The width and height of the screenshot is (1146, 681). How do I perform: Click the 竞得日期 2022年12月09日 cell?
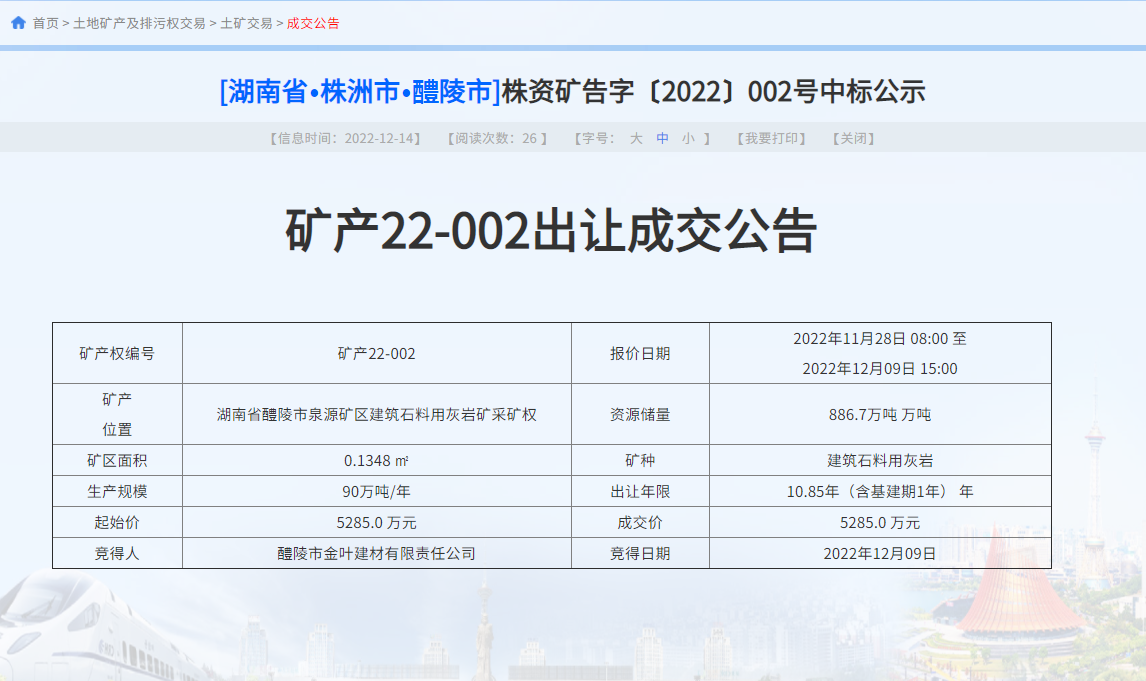pos(880,553)
